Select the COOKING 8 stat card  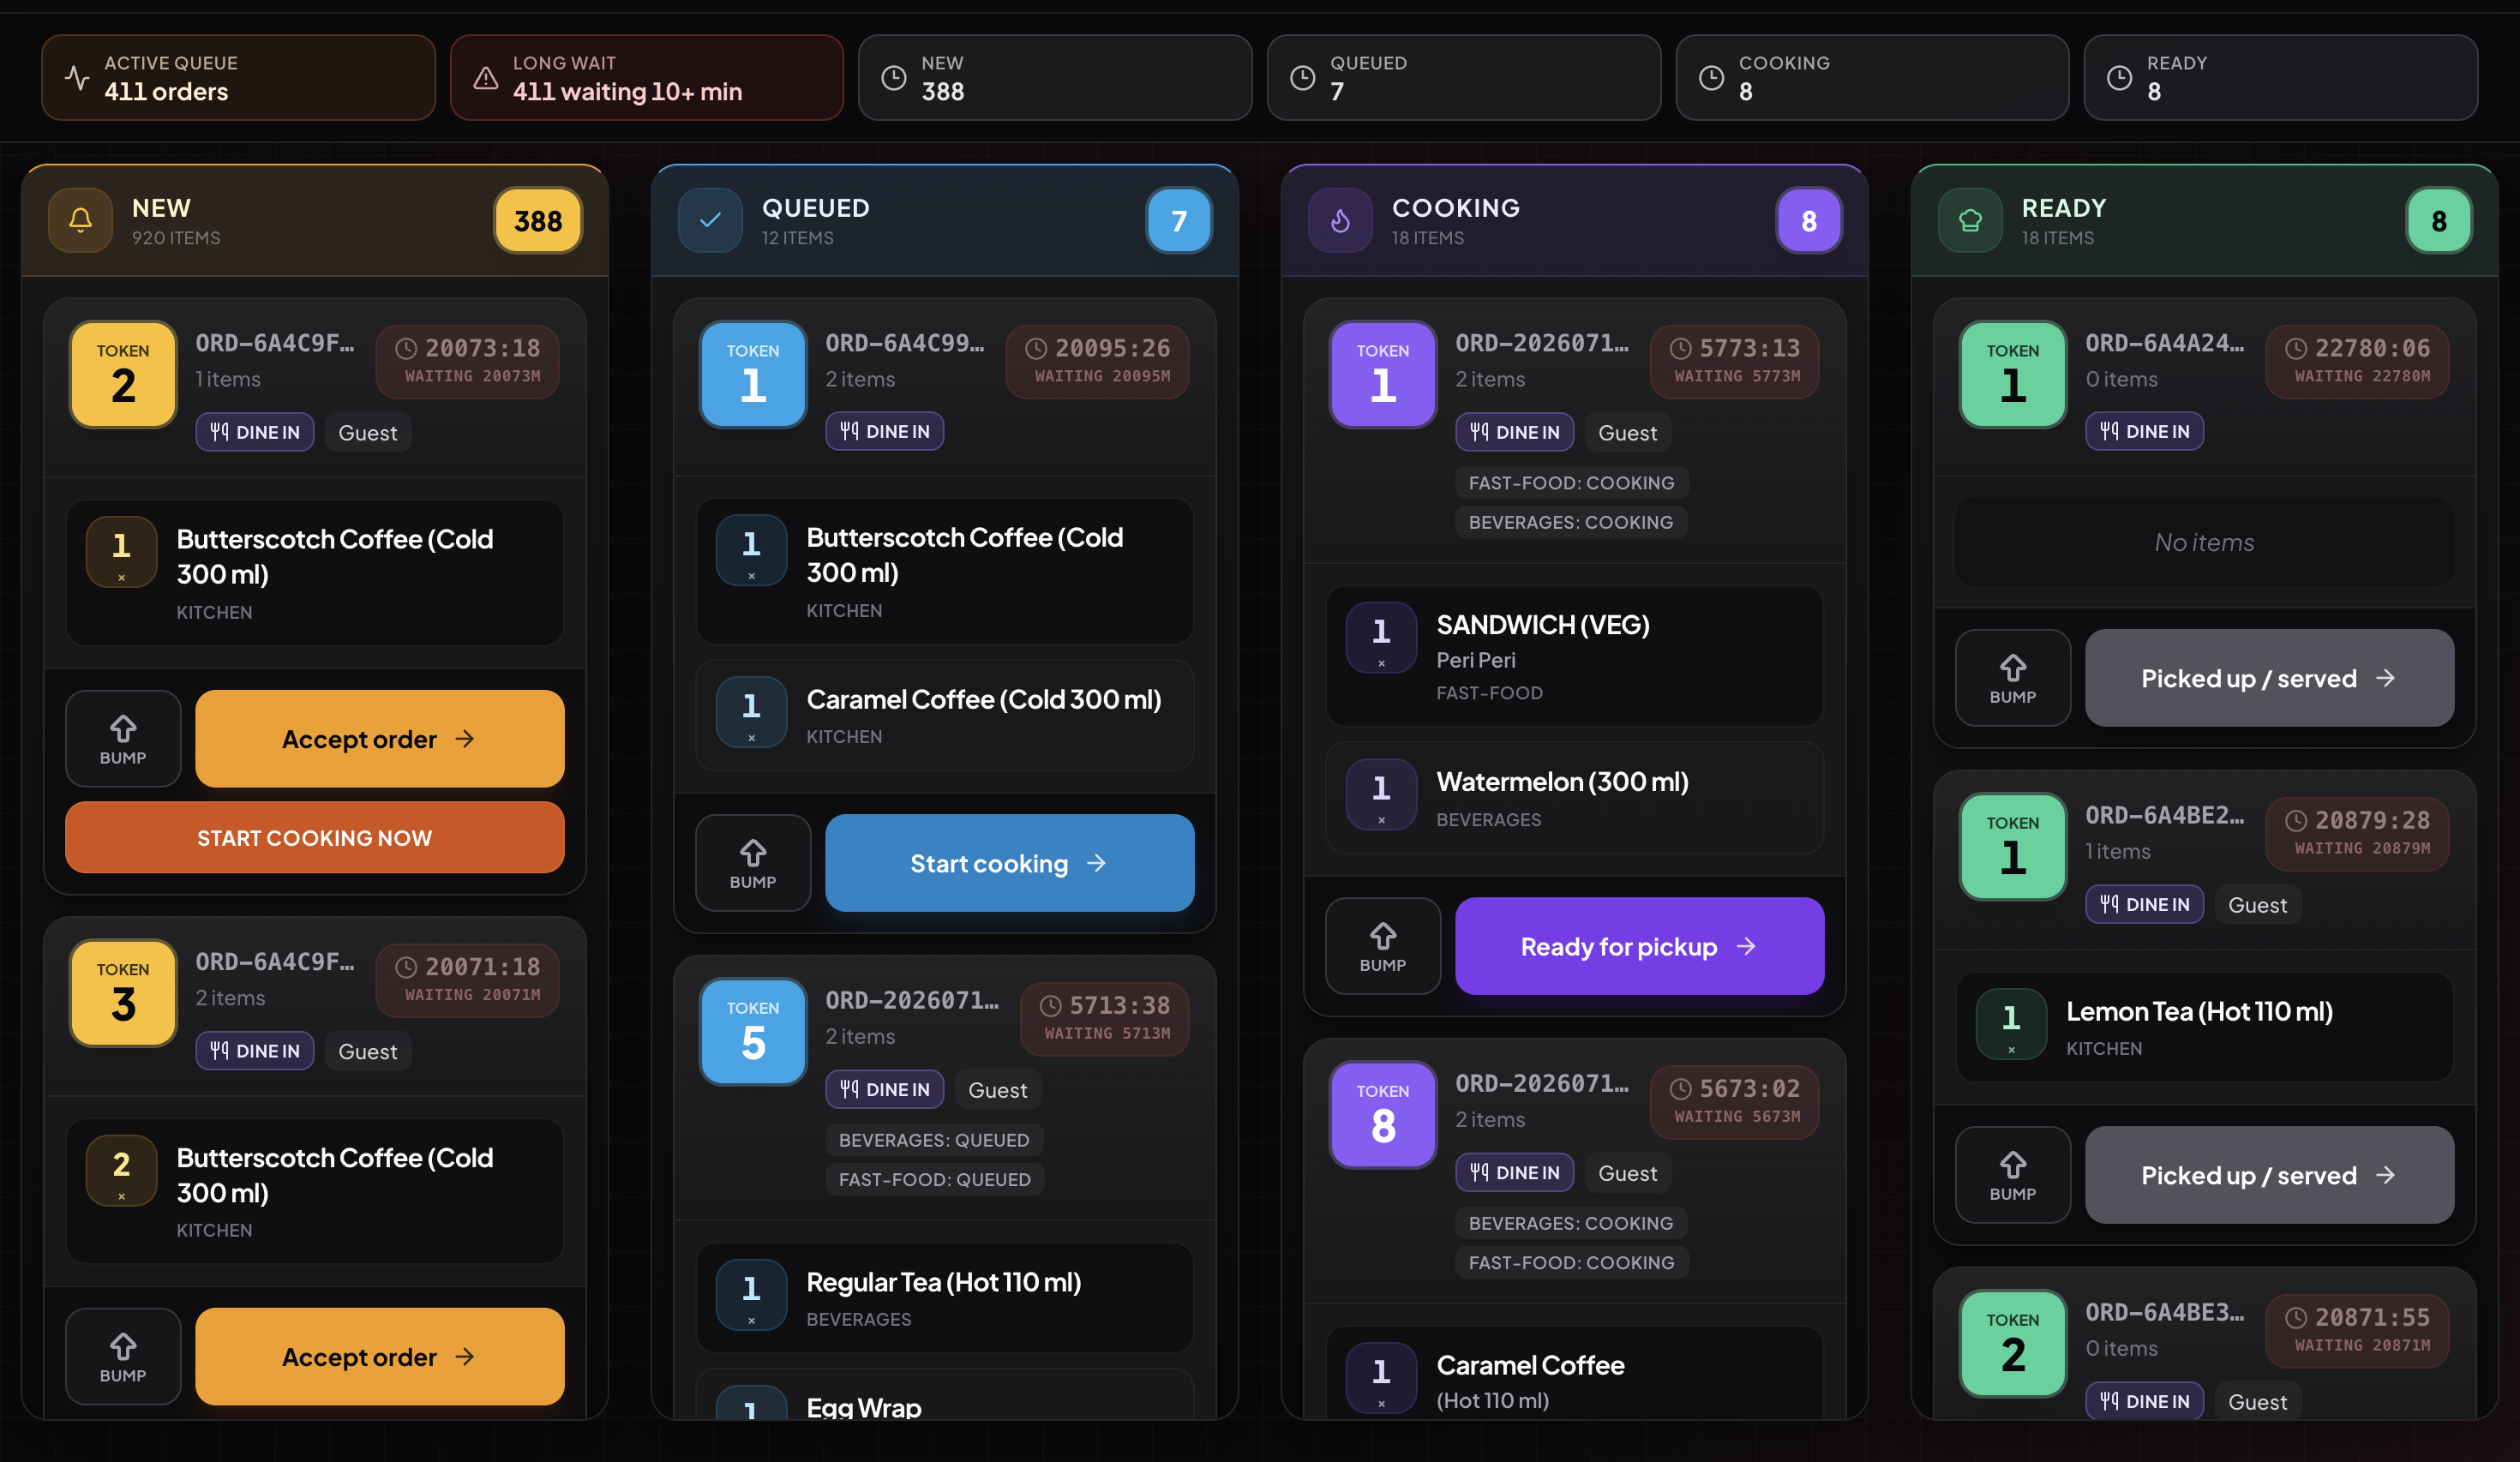[1873, 78]
